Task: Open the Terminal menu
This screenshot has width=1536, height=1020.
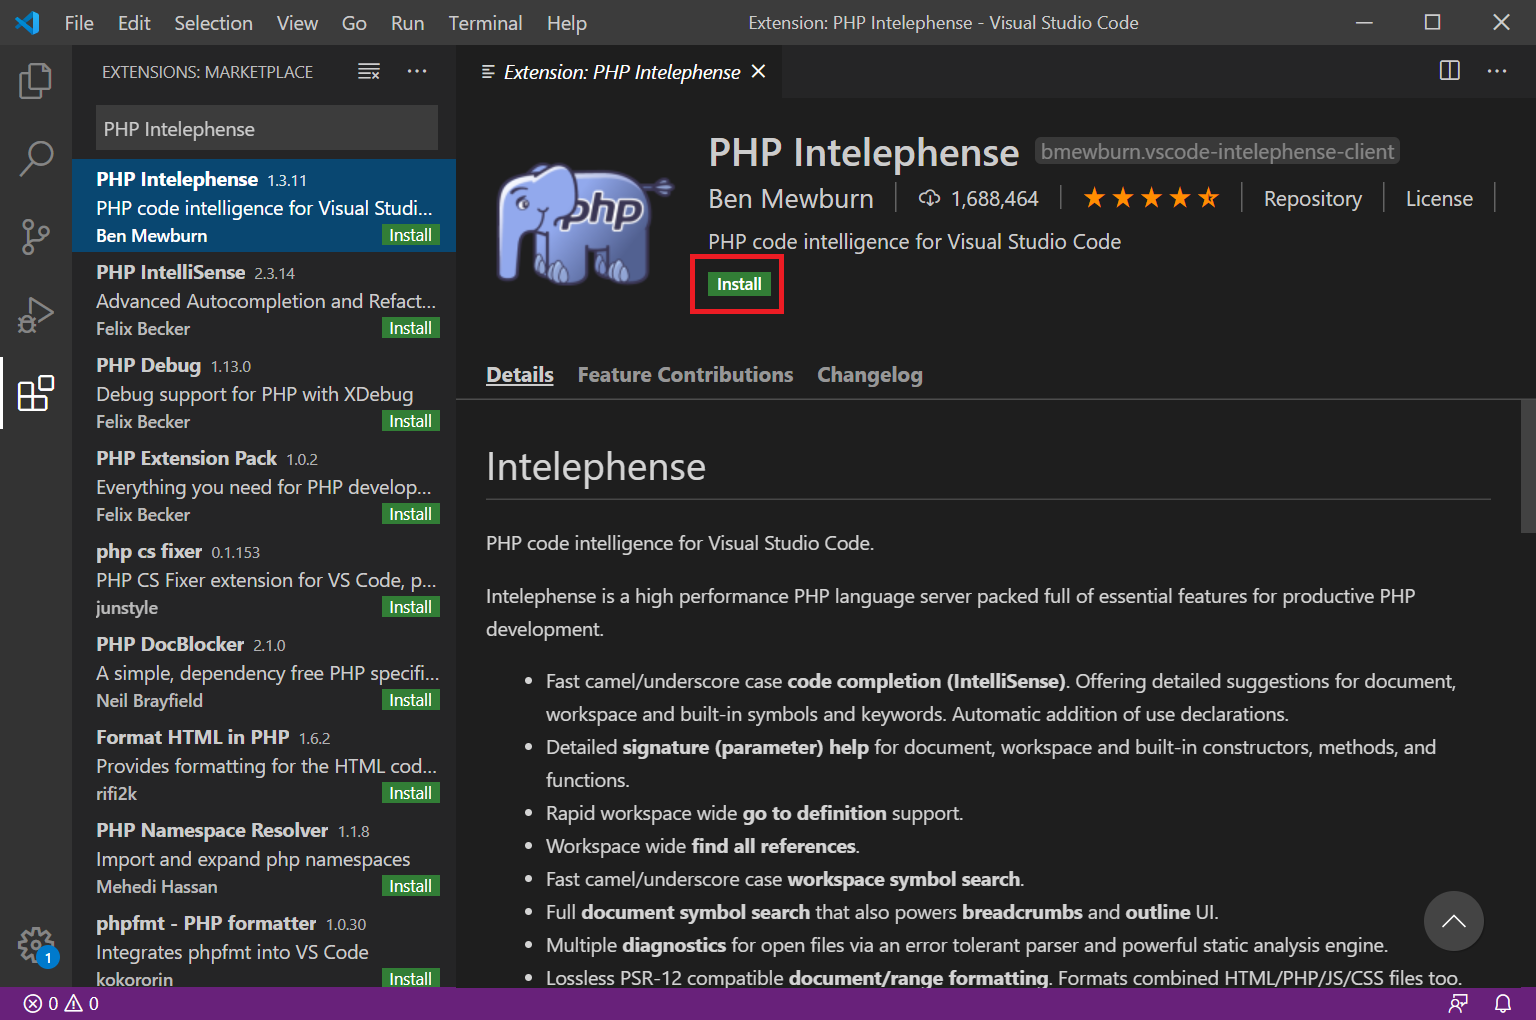Action: pos(485,22)
